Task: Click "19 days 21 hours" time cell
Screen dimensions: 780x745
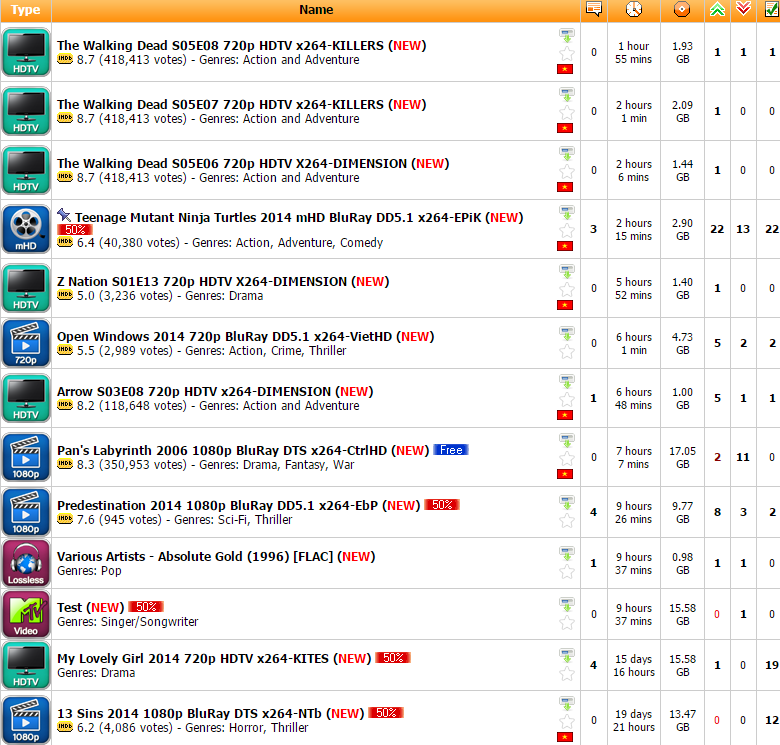Action: (634, 721)
